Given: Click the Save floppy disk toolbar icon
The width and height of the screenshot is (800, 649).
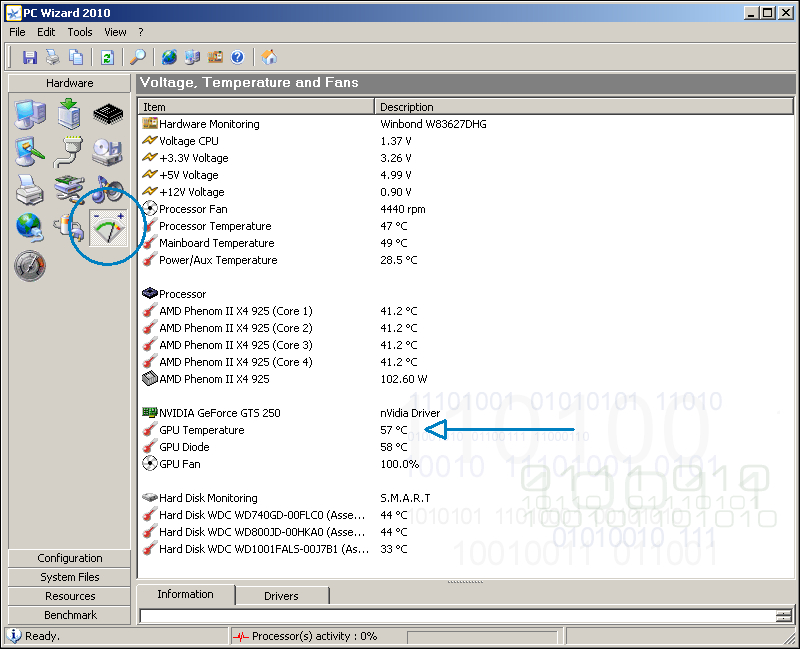Looking at the screenshot, I should pyautogui.click(x=30, y=57).
